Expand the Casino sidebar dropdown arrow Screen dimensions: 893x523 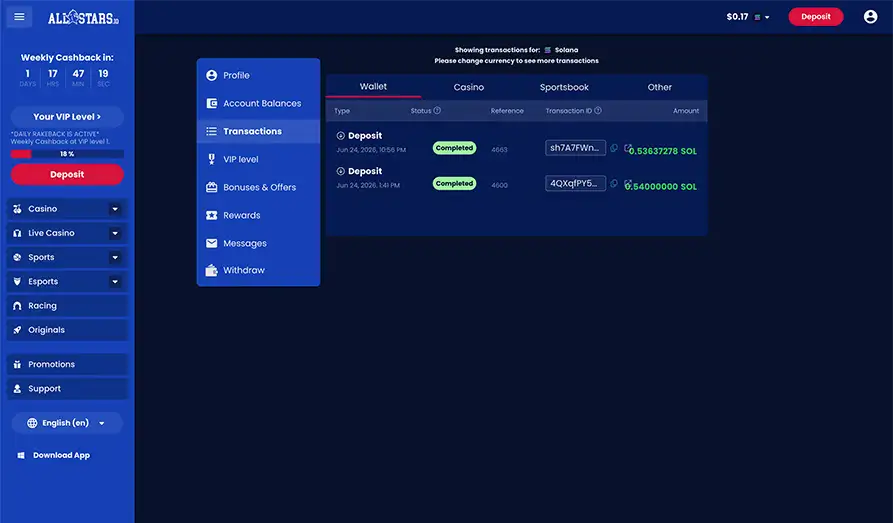tap(115, 209)
